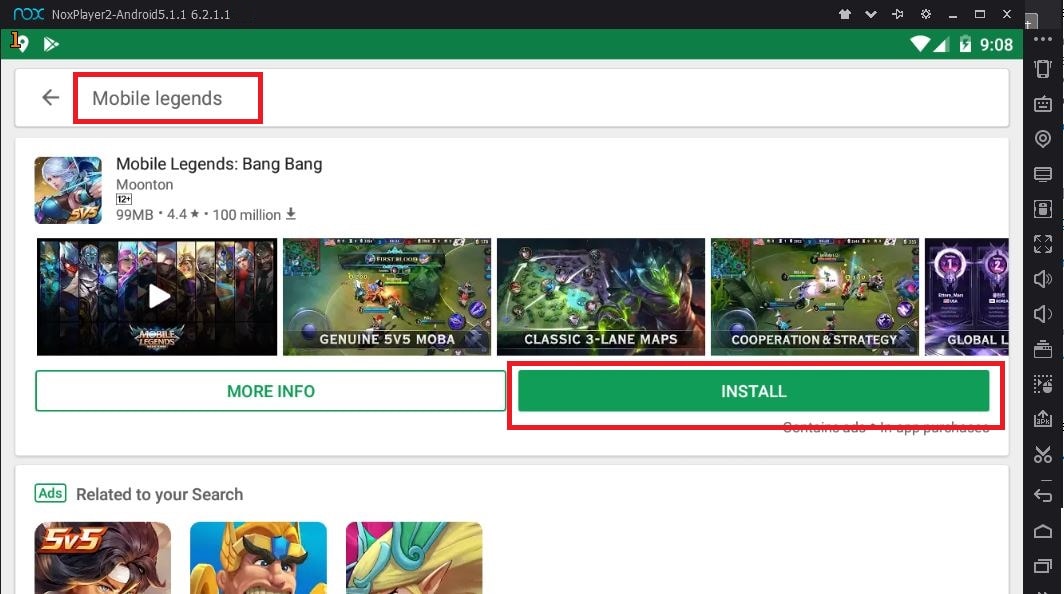Image resolution: width=1064 pixels, height=594 pixels.
Task: Click the 9:08 clock in status bar
Action: [996, 45]
